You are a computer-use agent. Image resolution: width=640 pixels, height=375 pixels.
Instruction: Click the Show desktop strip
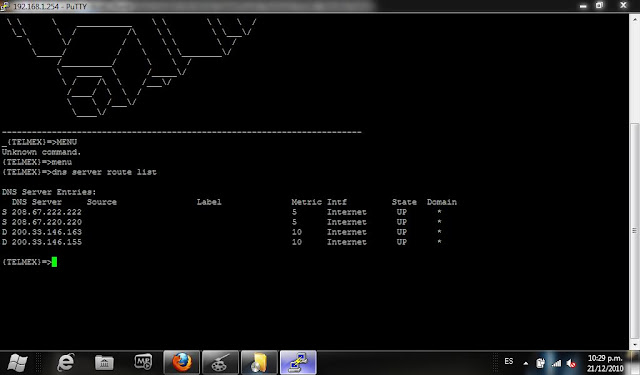click(x=636, y=362)
